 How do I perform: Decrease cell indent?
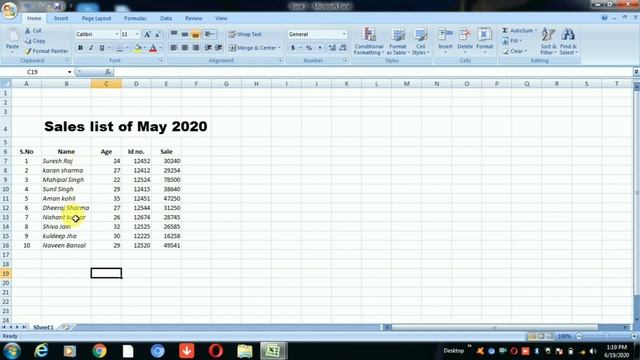click(208, 48)
